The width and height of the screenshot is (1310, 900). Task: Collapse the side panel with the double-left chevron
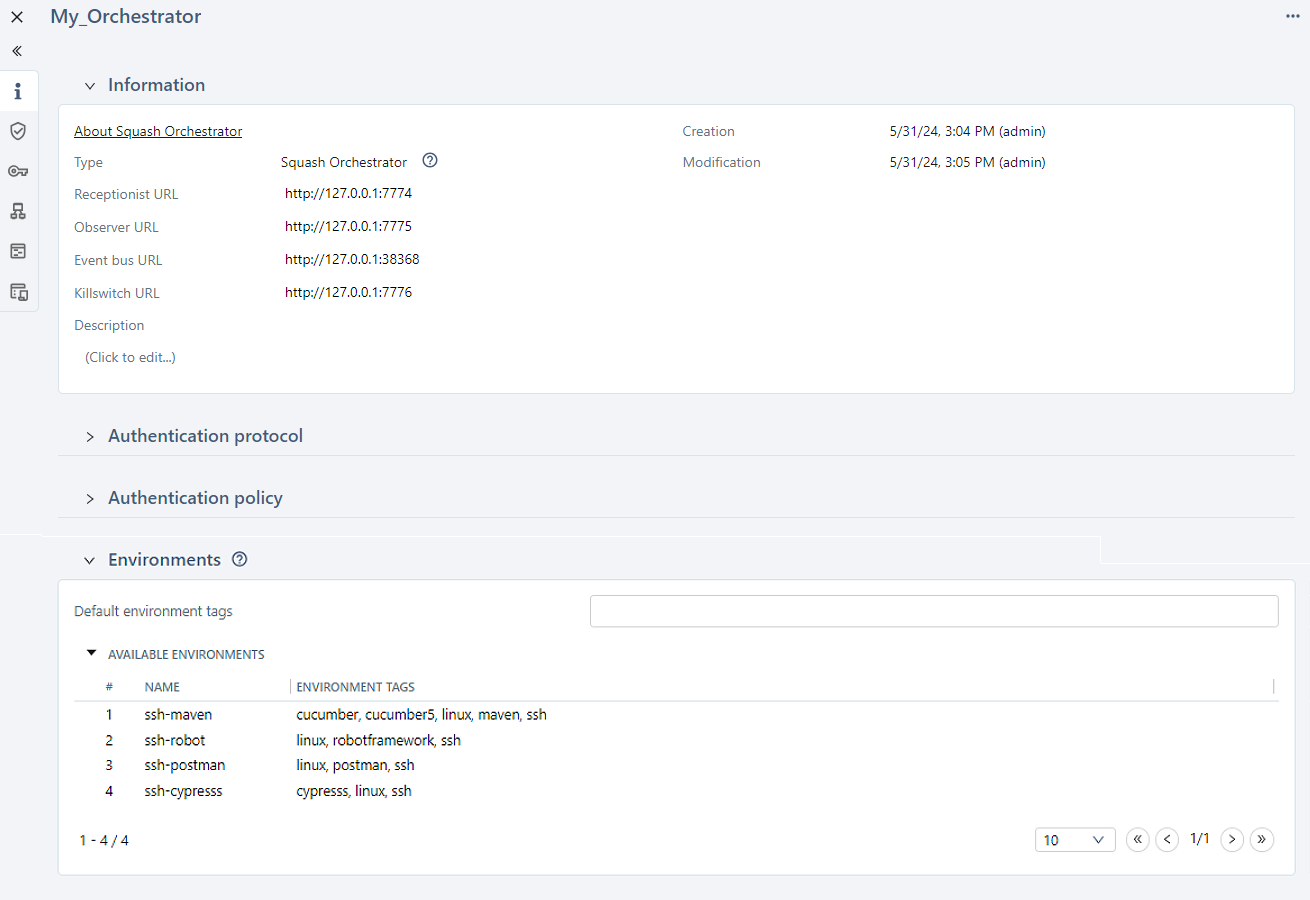16,50
